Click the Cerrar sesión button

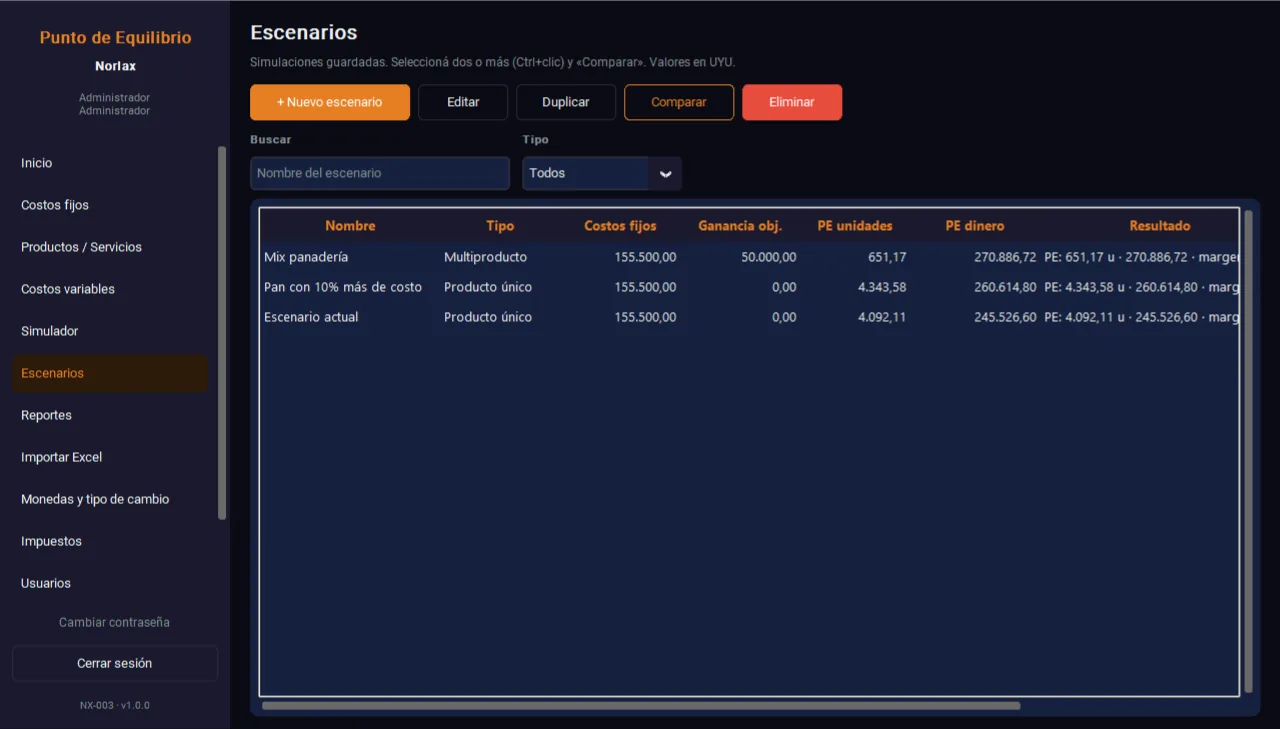pos(115,663)
